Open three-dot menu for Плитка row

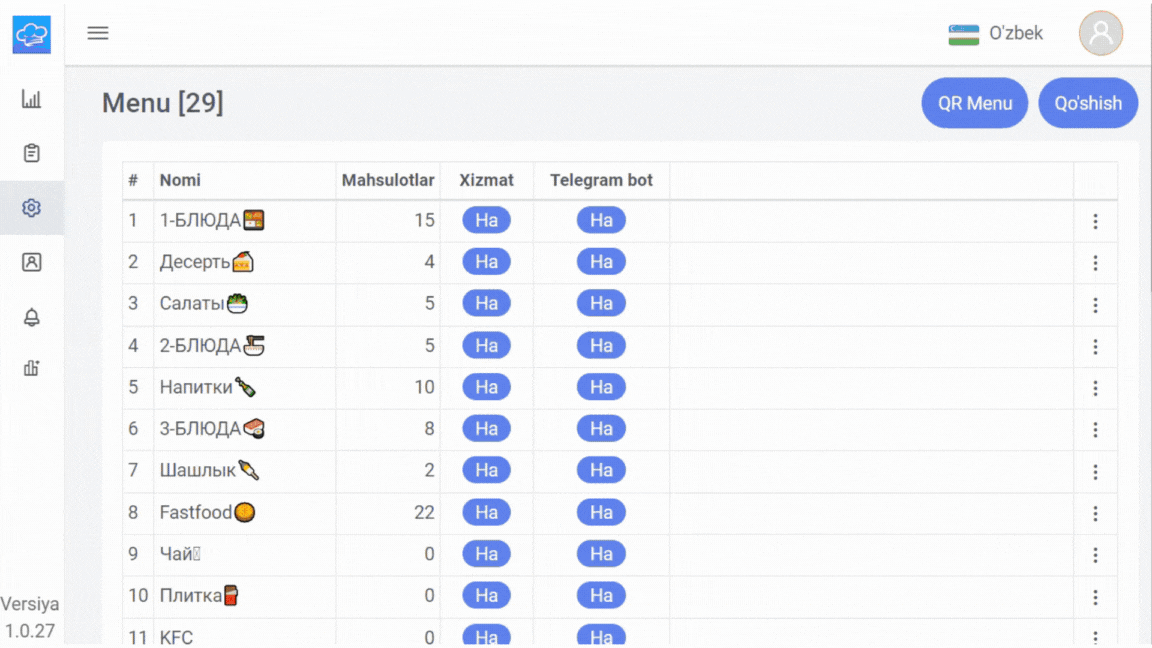click(x=1095, y=597)
